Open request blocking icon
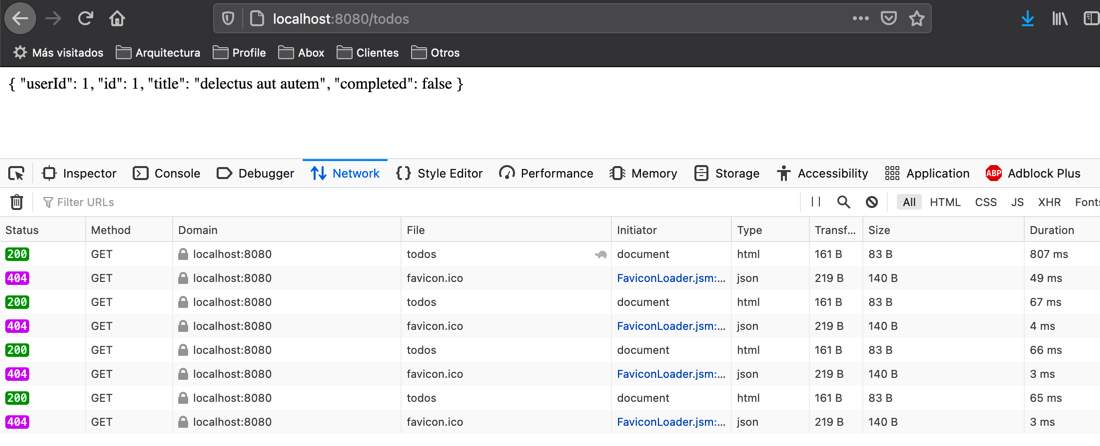This screenshot has height=446, width=1100. click(872, 202)
